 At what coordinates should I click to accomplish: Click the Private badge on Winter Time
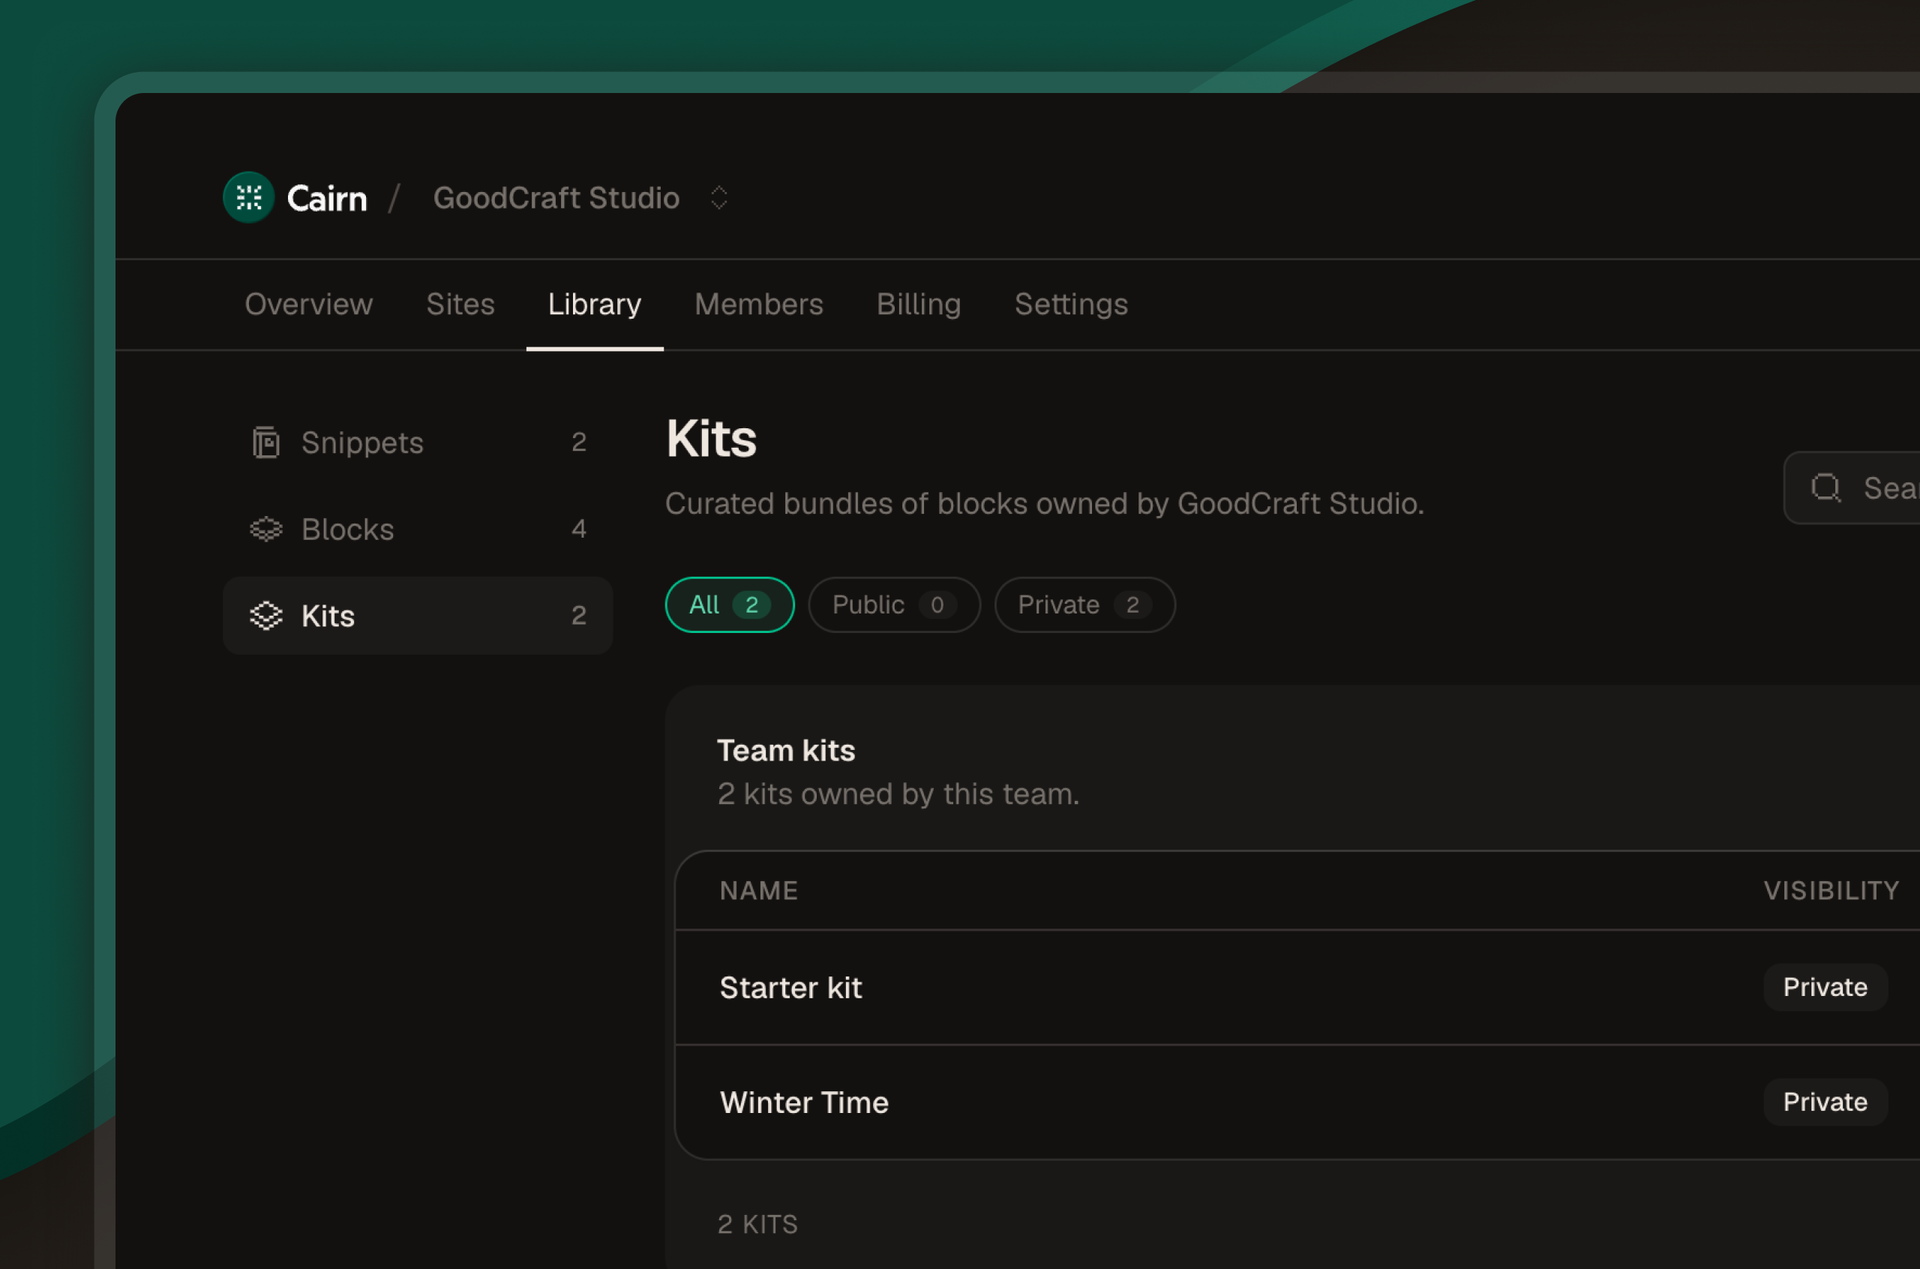[1825, 1102]
